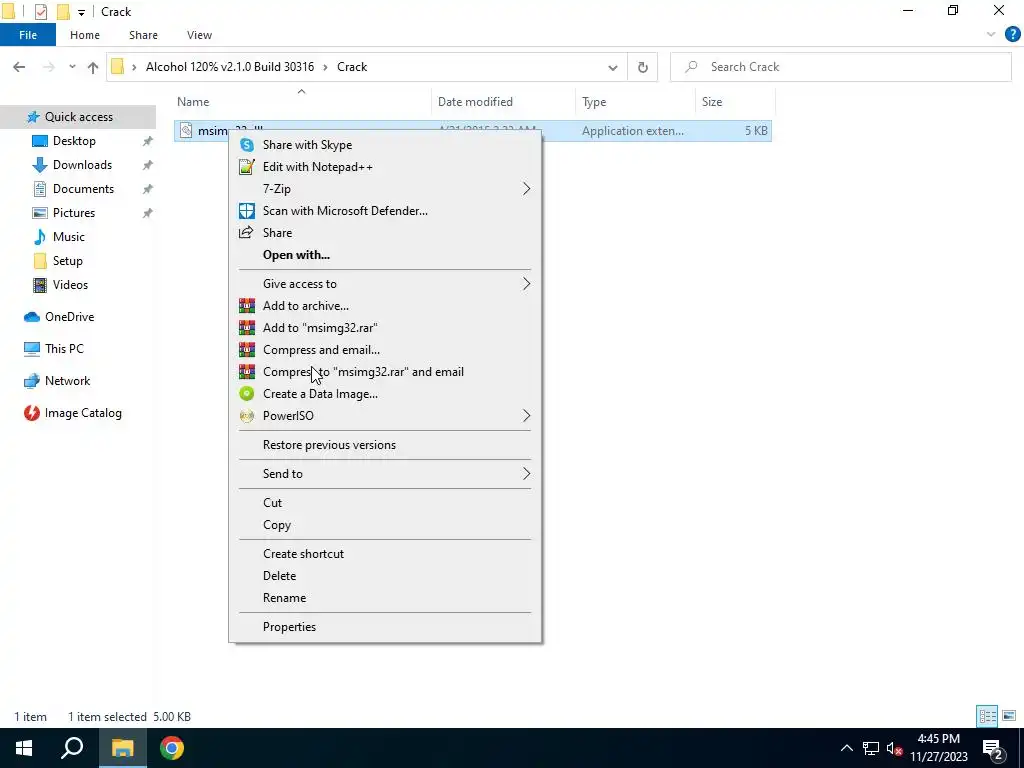Screen dimensions: 1024x768
Task: Select Cut in context menu
Action: point(385,503)
